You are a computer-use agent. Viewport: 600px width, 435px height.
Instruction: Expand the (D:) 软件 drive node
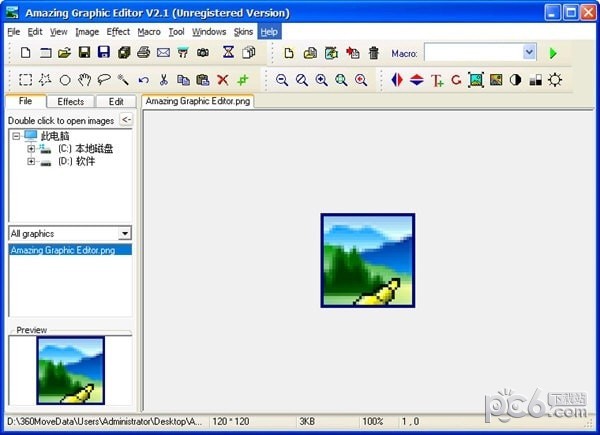[x=31, y=161]
